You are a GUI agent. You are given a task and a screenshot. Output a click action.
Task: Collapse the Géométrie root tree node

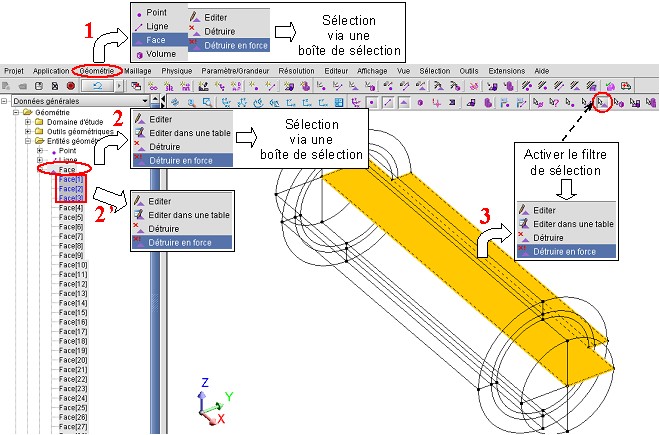point(16,113)
